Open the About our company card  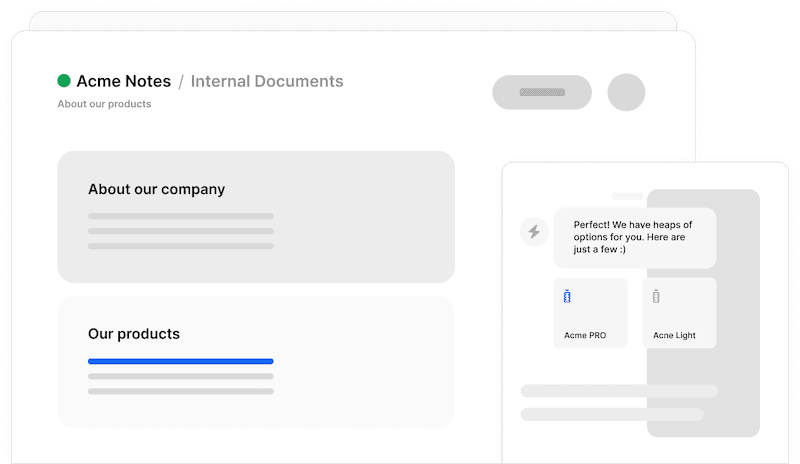pos(256,217)
